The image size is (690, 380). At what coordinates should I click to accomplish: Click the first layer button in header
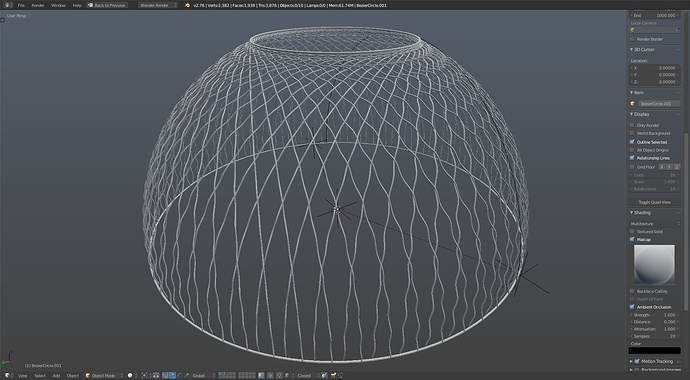coord(220,373)
